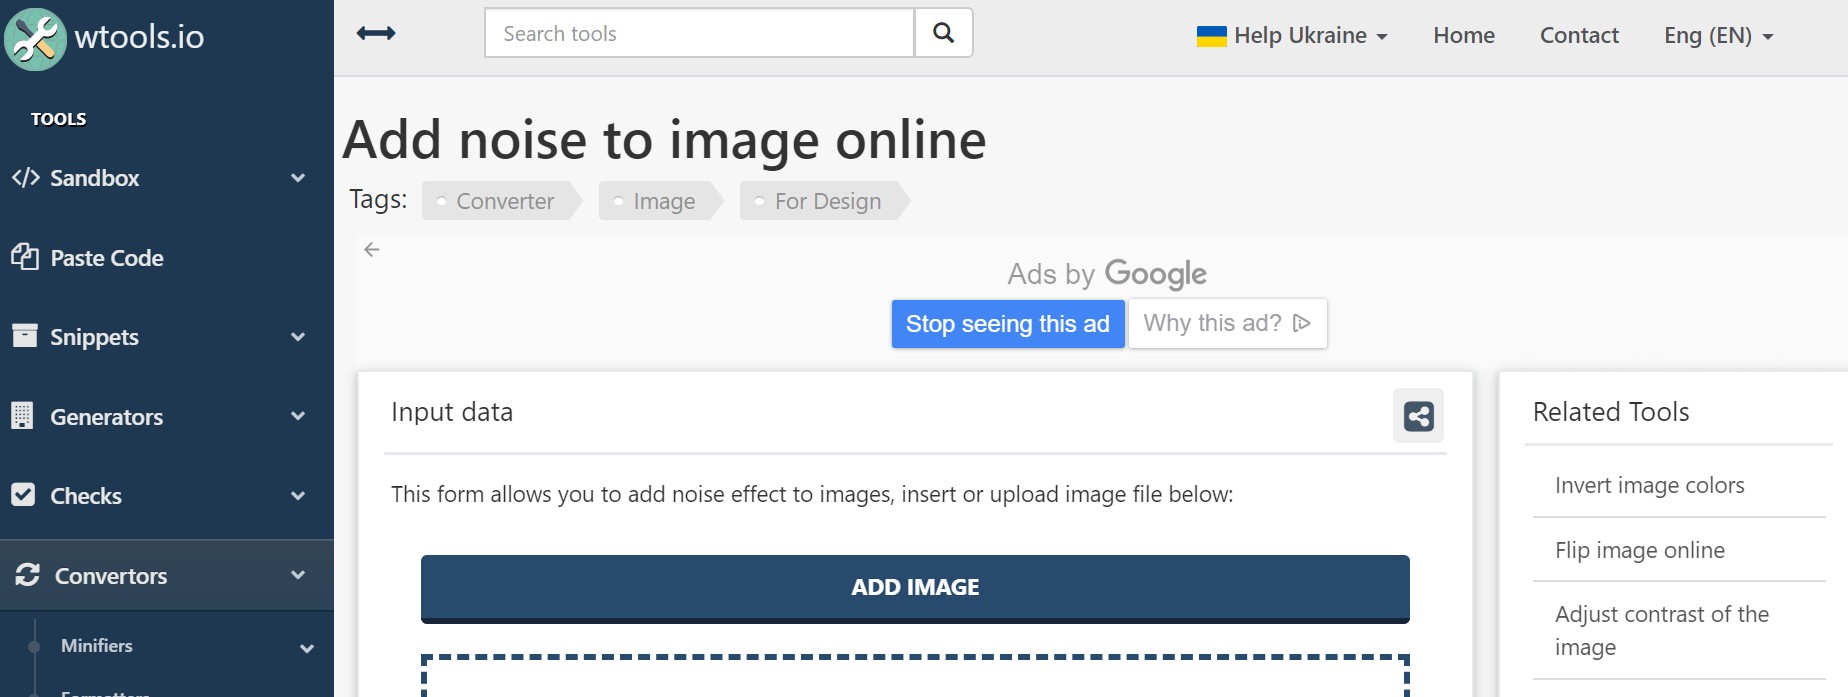
Task: Click the Convertors menu label
Action: [111, 576]
